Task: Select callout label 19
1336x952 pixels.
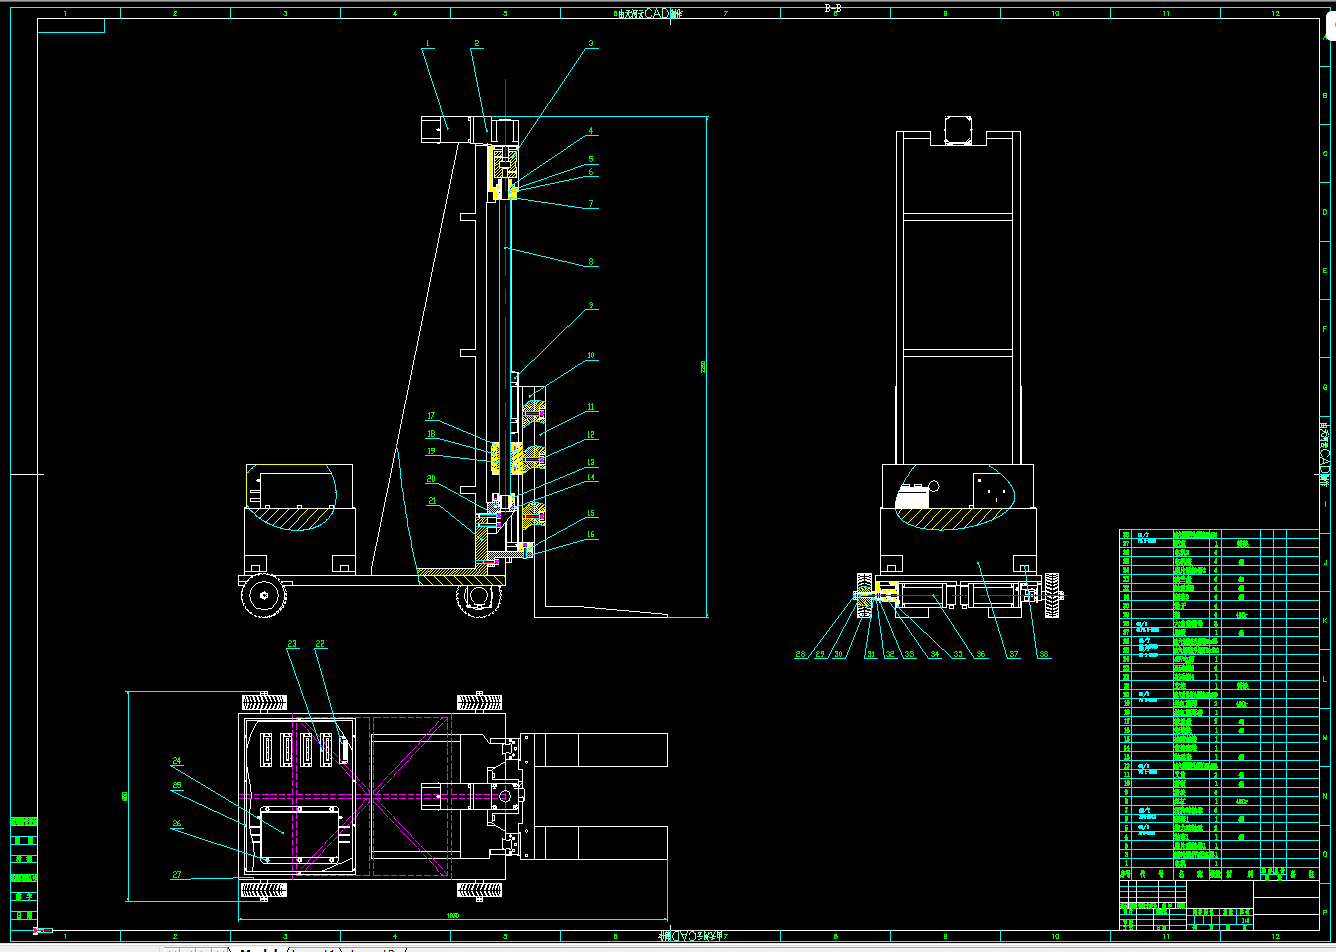Action: pyautogui.click(x=432, y=451)
